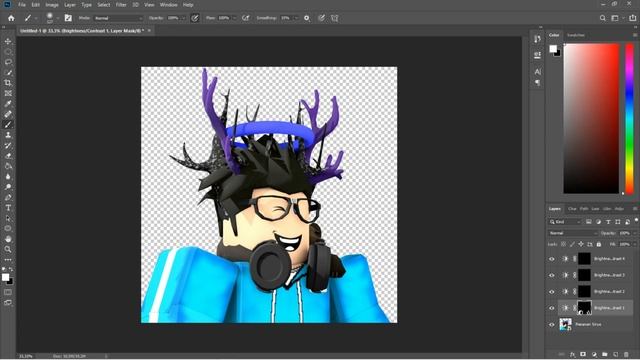This screenshot has width=640, height=360.
Task: Select the Elliptical Marquee tool
Action: (x=8, y=52)
